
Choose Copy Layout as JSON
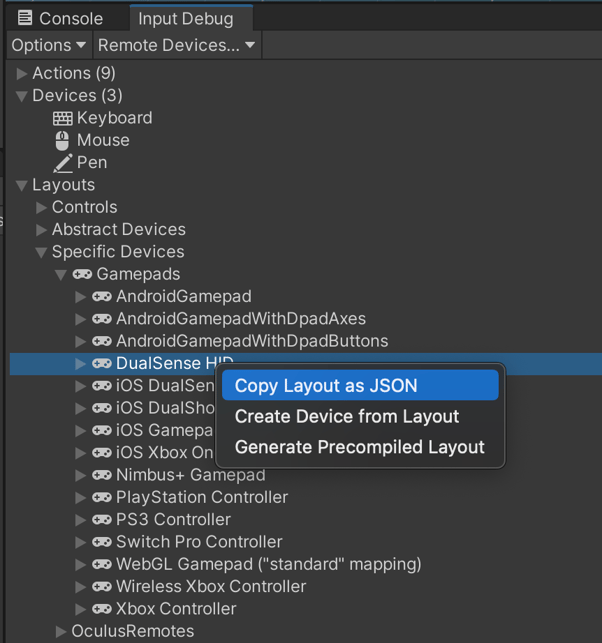tap(326, 386)
